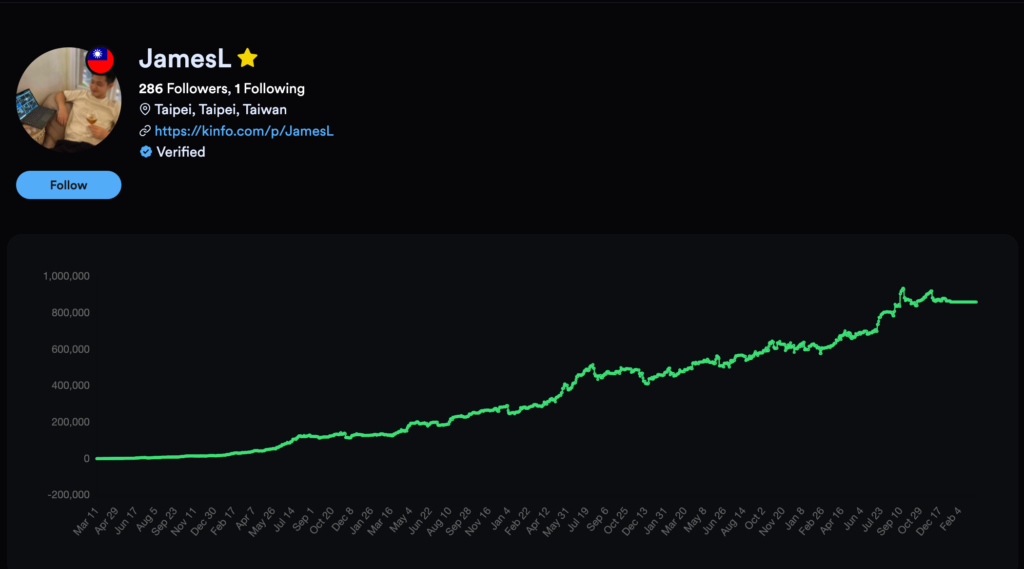
Task: Click the last Feb 4 x-axis label
Action: coord(964,521)
